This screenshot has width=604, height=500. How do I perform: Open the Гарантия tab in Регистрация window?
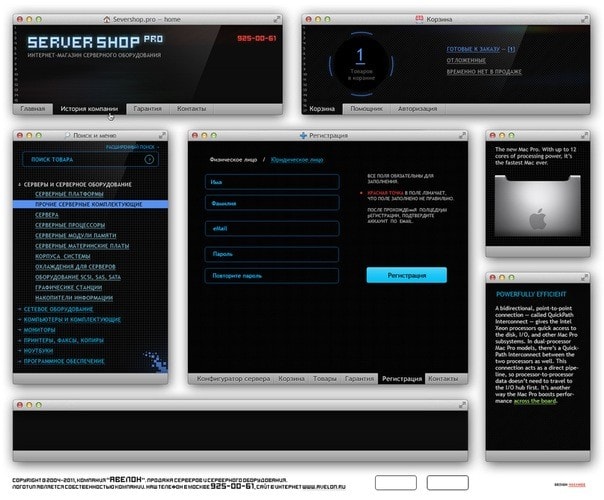(359, 379)
